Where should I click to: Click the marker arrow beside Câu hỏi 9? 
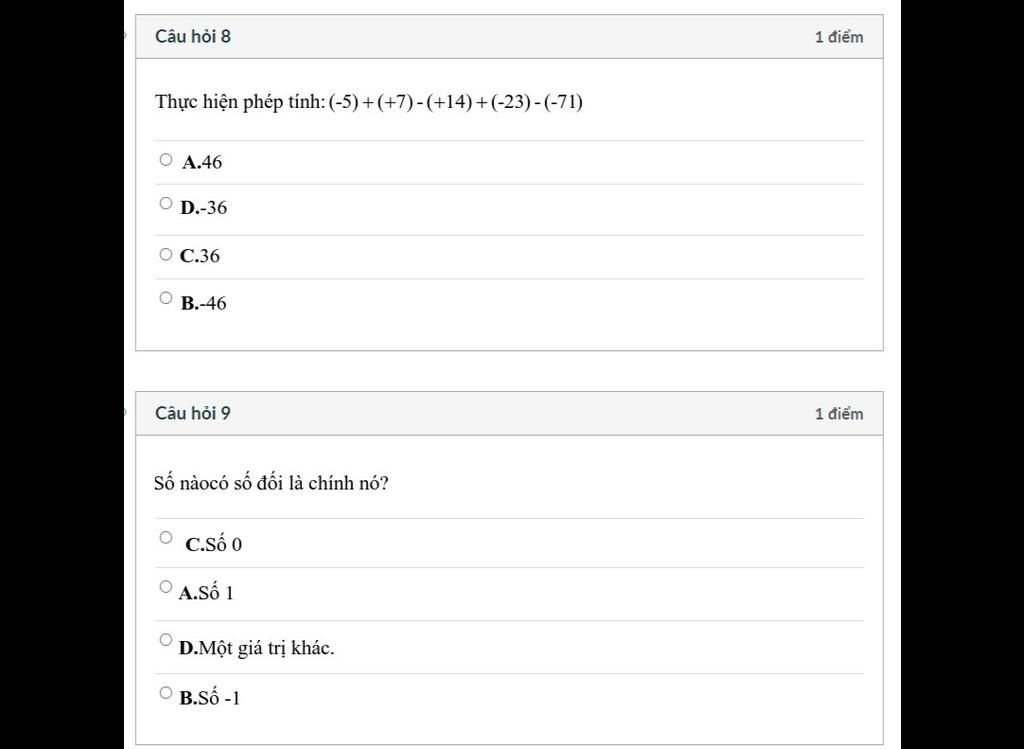click(125, 413)
